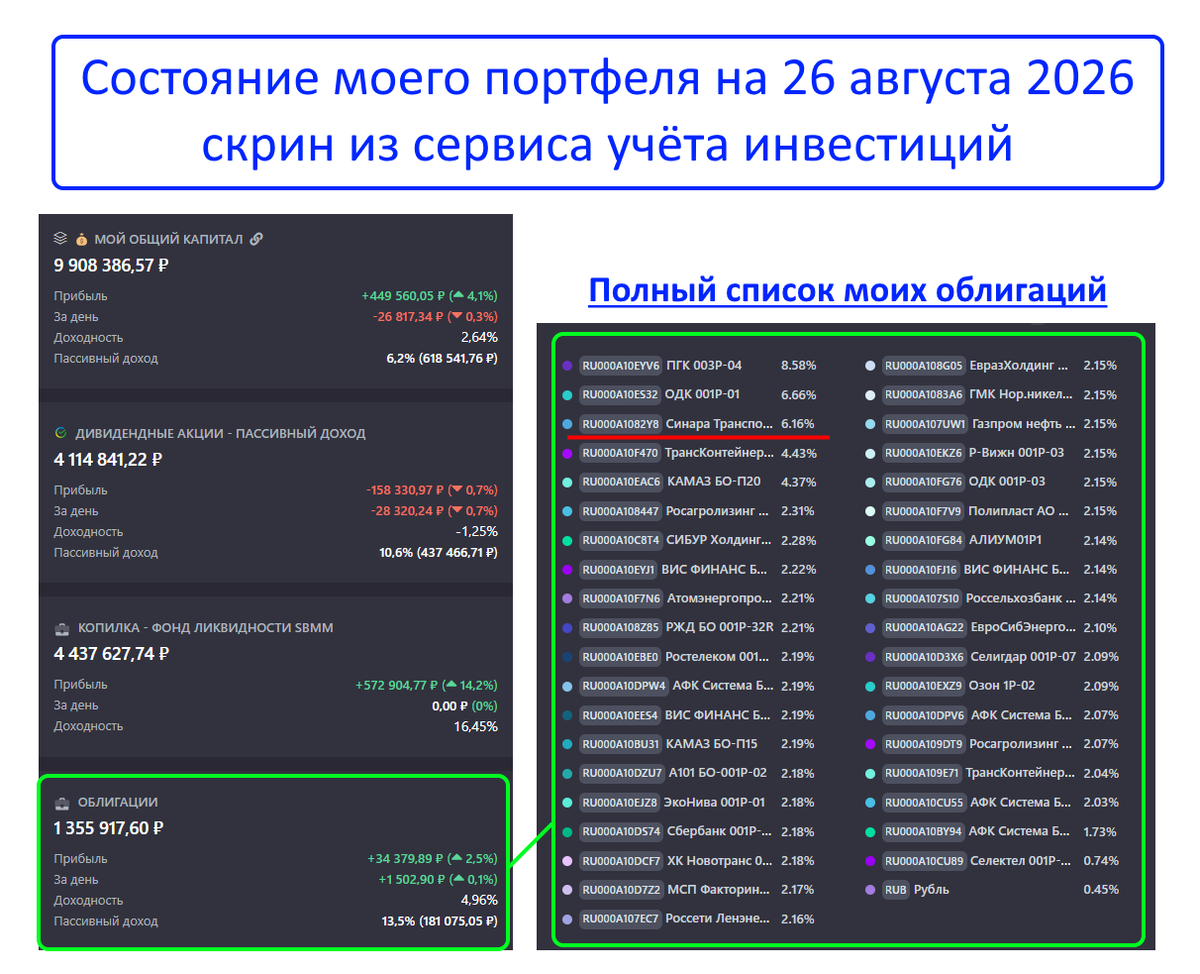
Task: Click the money bag icon in capital header
Action: (x=82, y=239)
